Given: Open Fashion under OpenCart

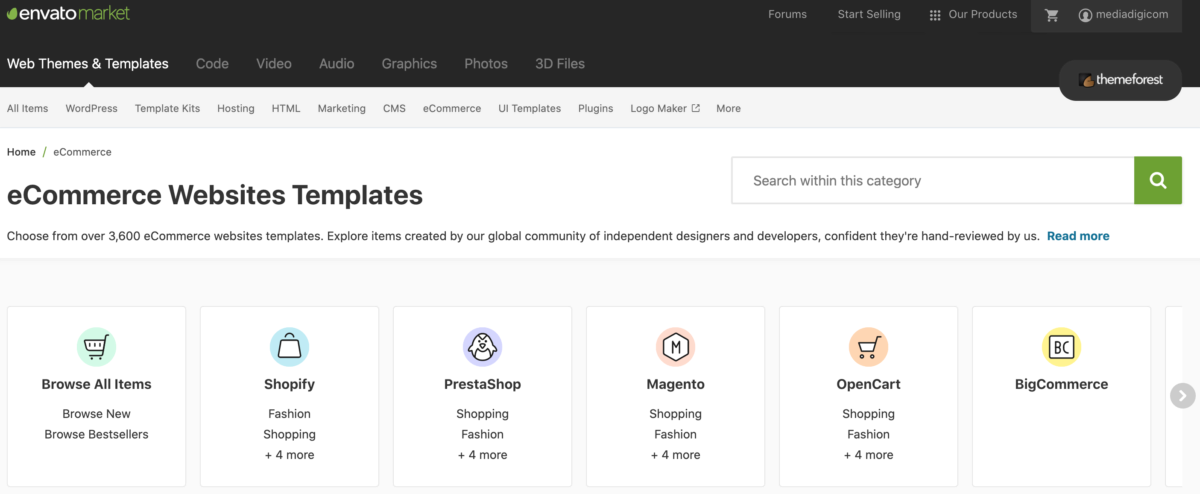Looking at the screenshot, I should (868, 434).
